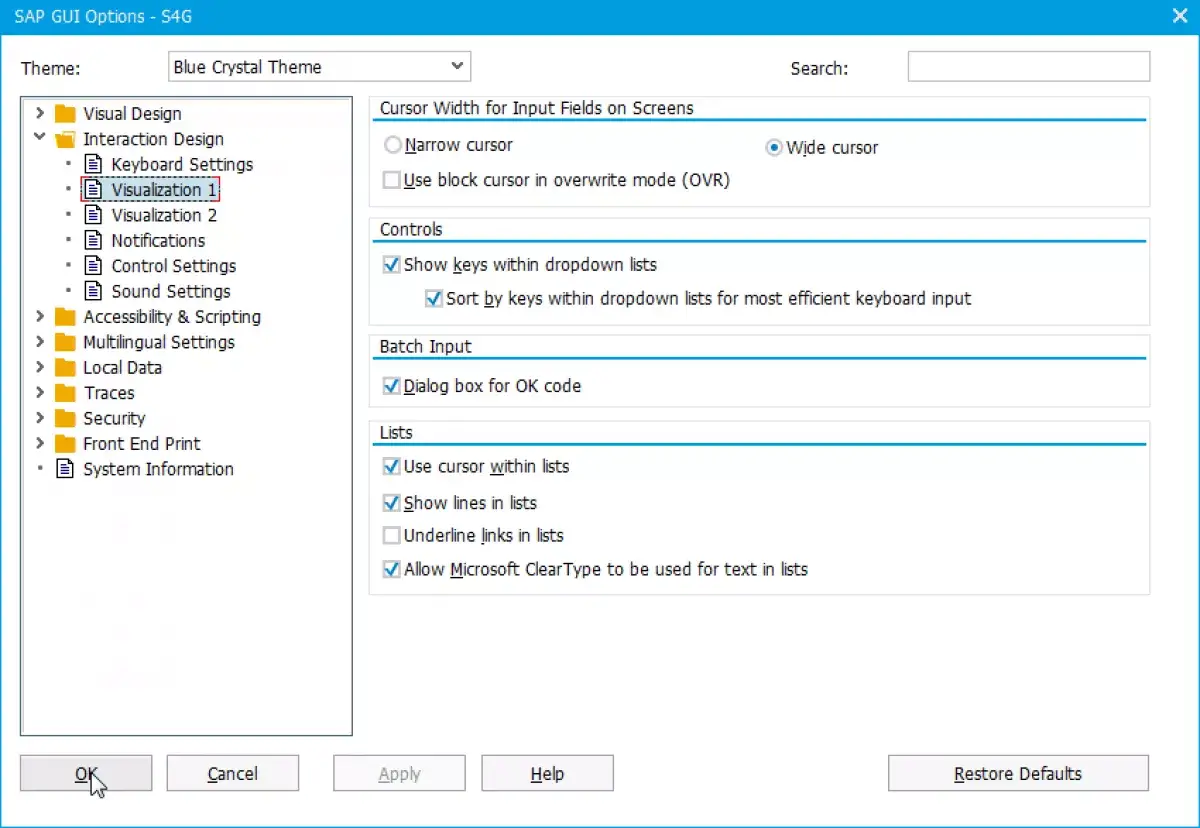Click the Keyboard Settings page icon
Viewport: 1200px width, 828px height.
(x=93, y=164)
